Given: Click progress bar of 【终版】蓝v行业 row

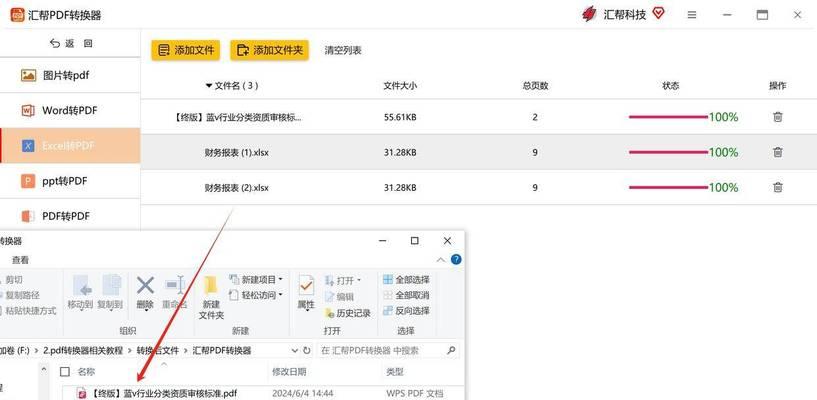Looking at the screenshot, I should pyautogui.click(x=669, y=117).
